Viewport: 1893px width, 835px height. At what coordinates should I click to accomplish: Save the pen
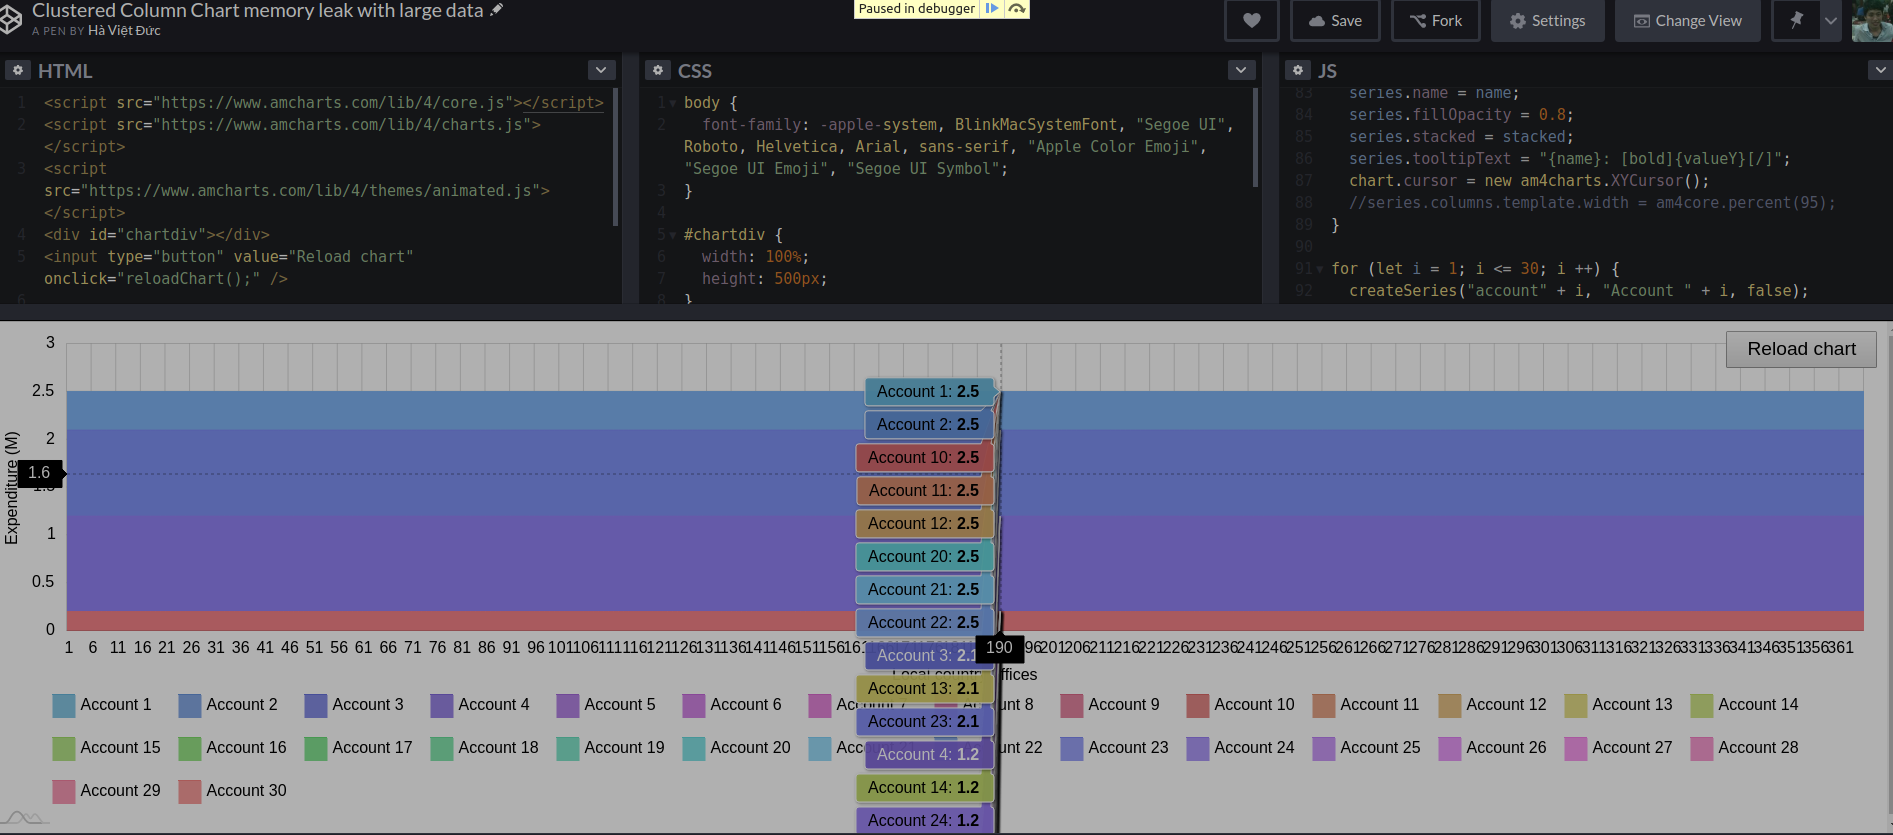click(1335, 21)
